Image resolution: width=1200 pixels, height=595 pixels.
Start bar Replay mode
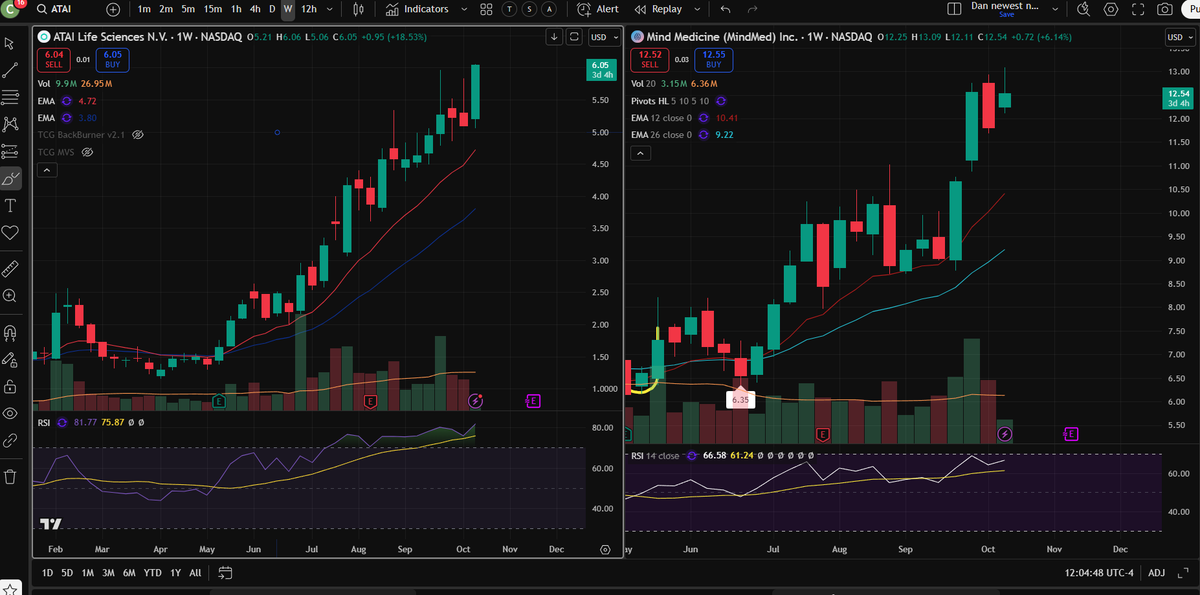[x=656, y=9]
